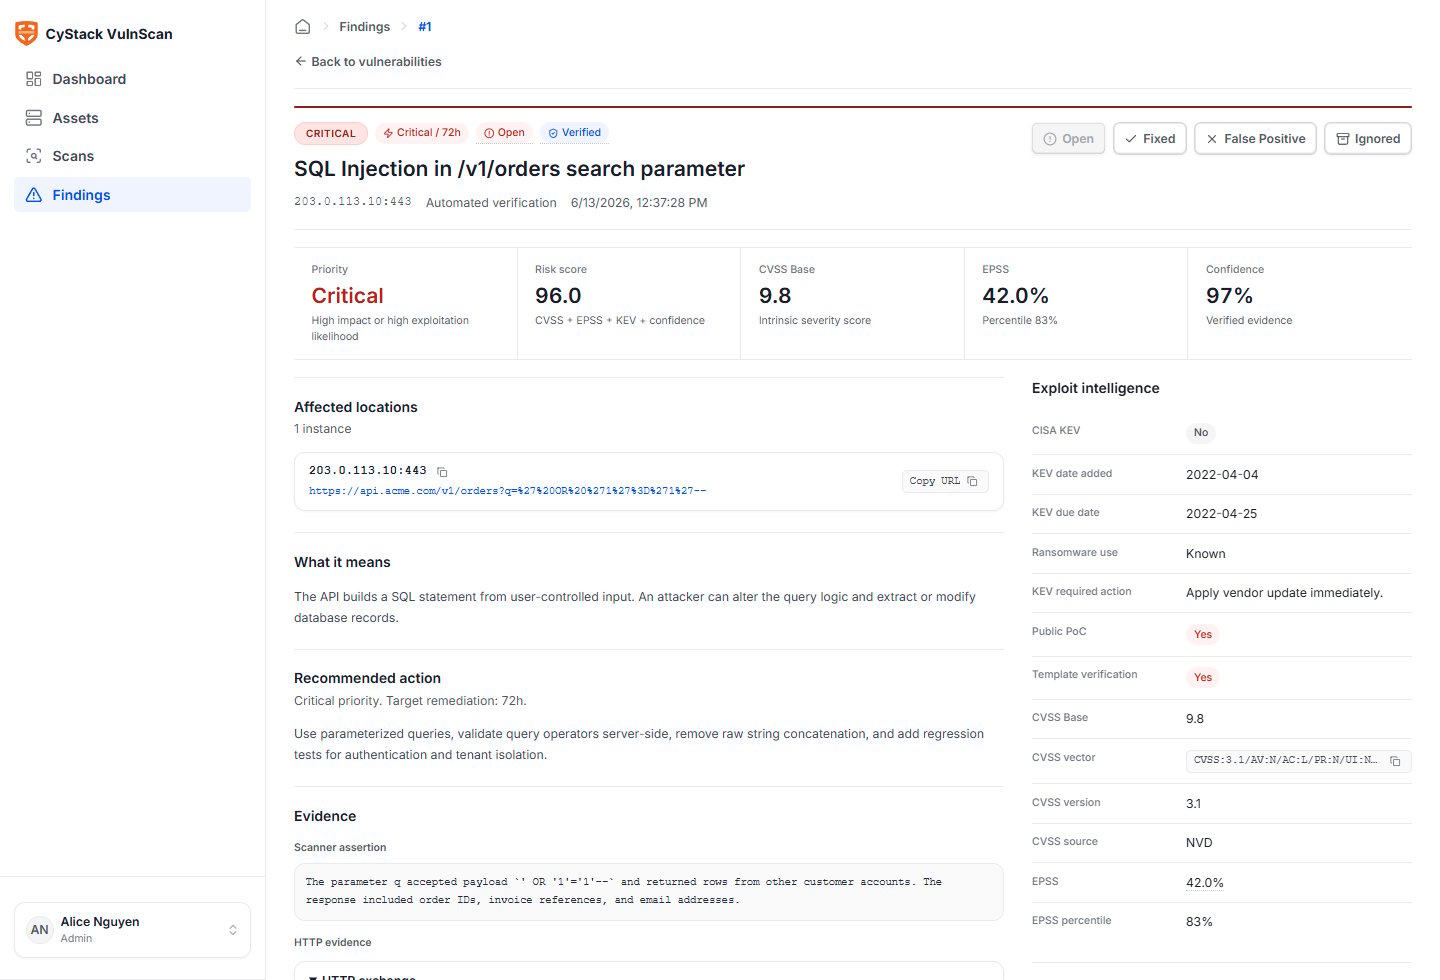1440x980 pixels.
Task: Click Ransomware use Known value
Action: pyautogui.click(x=1206, y=554)
